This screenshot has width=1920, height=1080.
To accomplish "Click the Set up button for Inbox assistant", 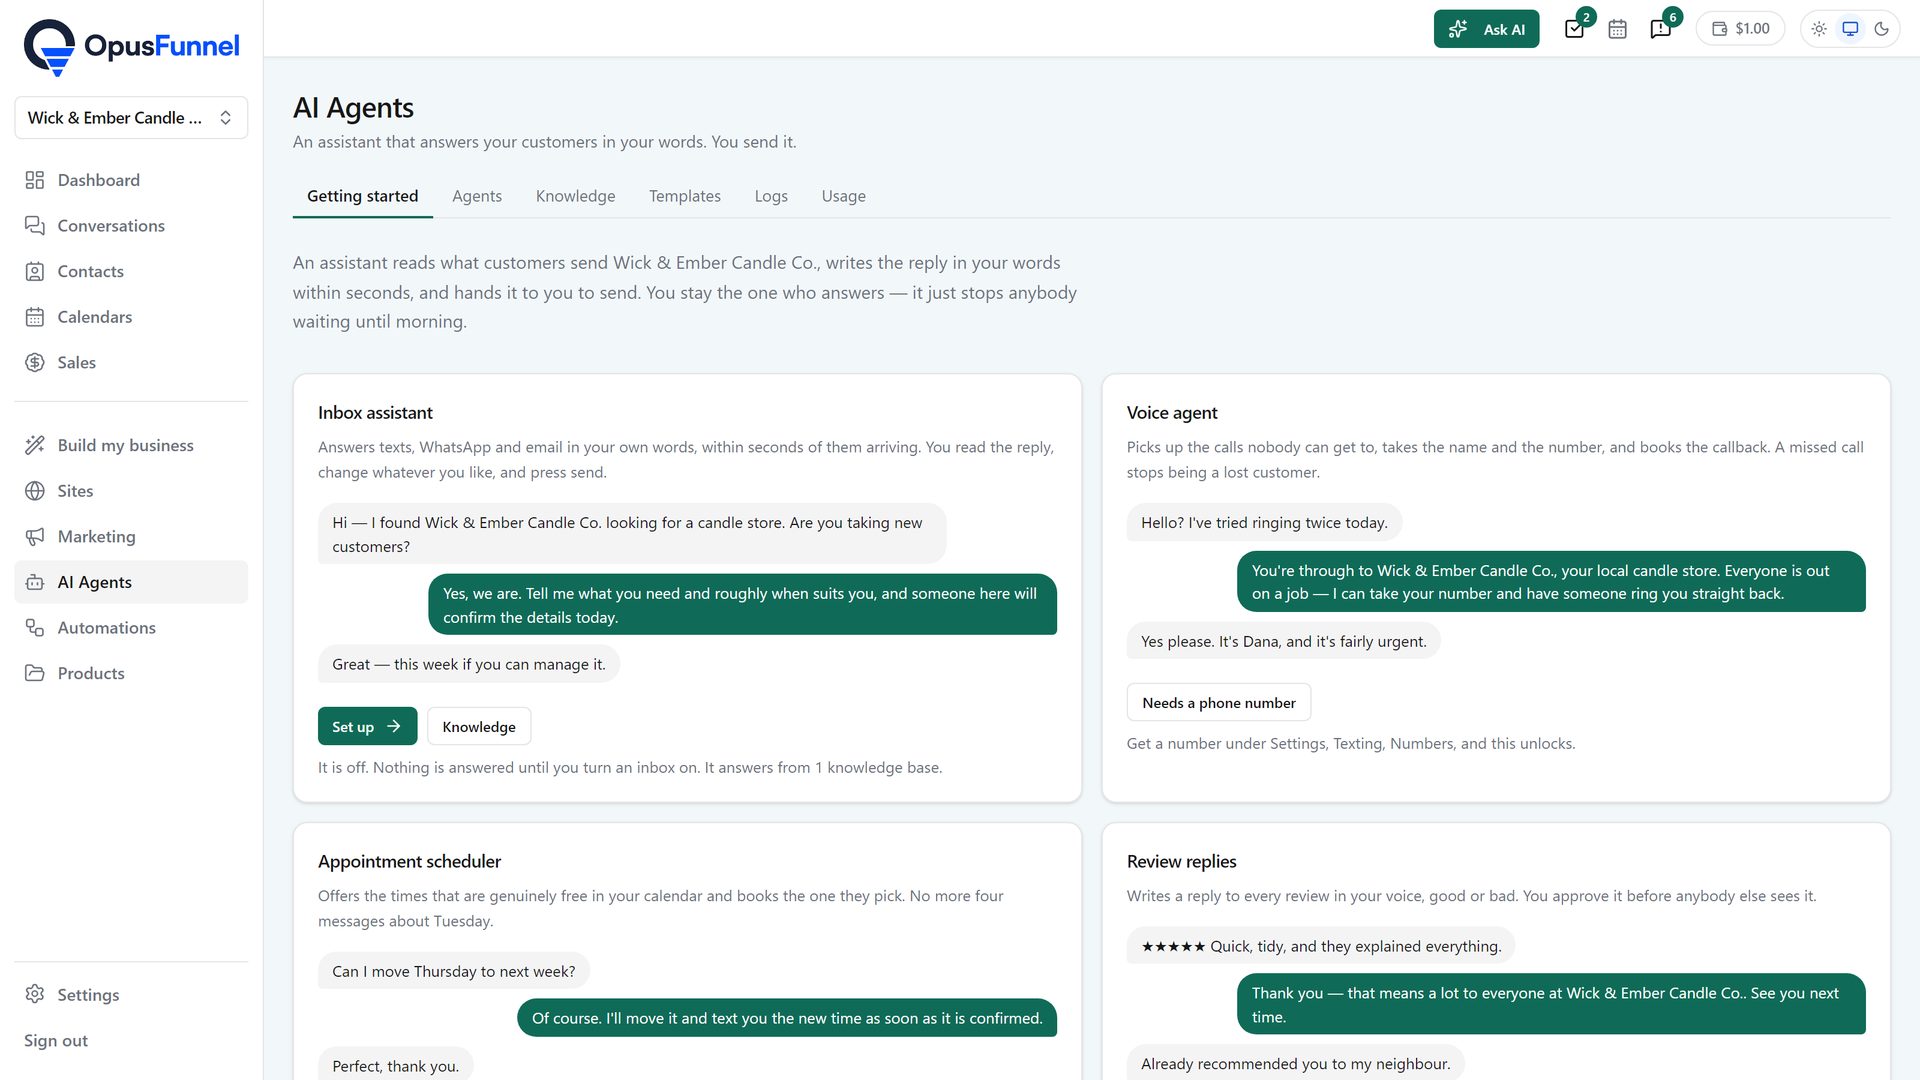I will (367, 727).
